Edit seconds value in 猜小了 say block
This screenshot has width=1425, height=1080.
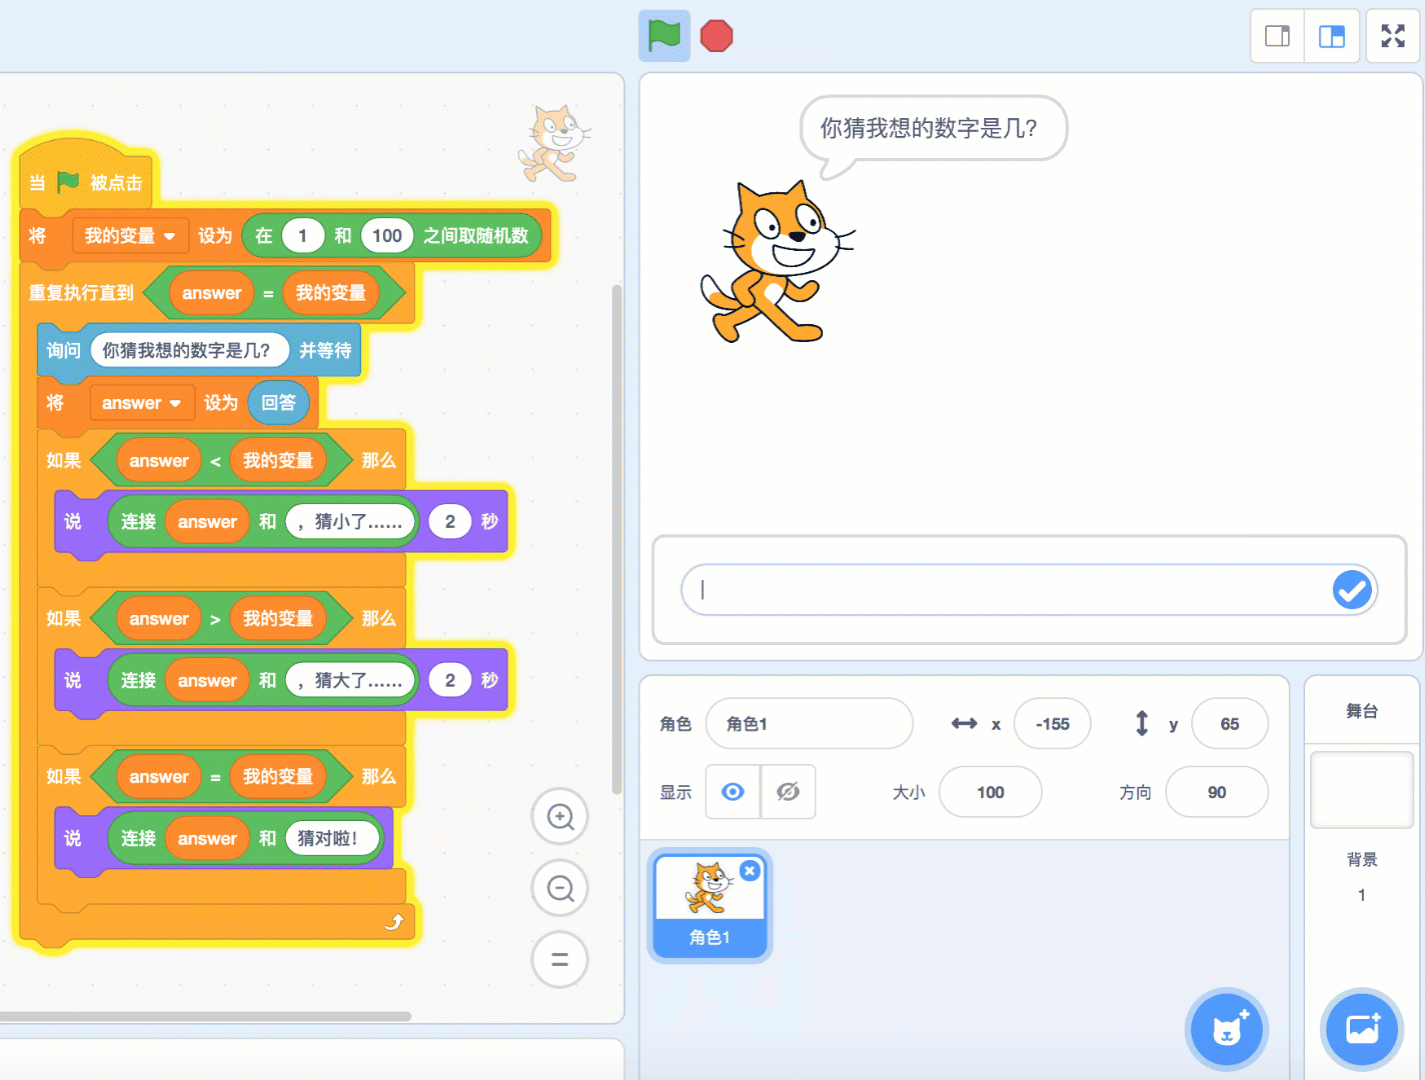pos(450,522)
